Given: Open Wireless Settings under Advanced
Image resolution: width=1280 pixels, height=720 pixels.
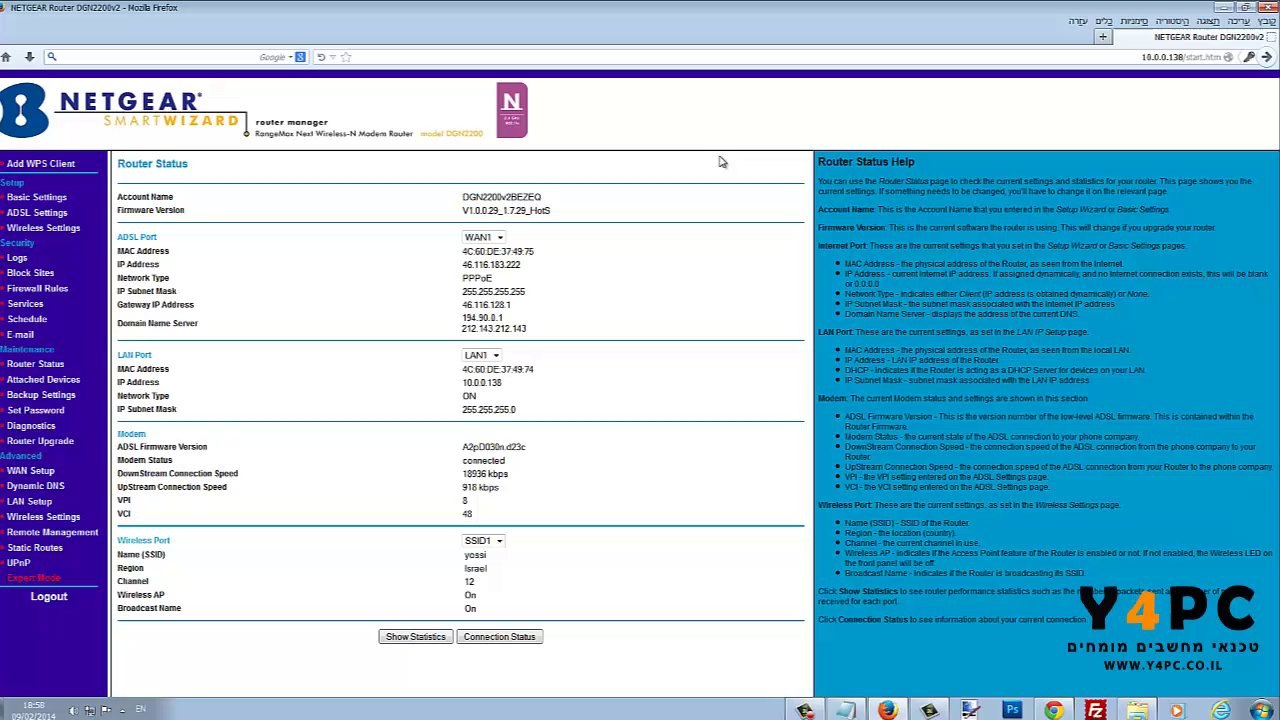Looking at the screenshot, I should (x=43, y=517).
